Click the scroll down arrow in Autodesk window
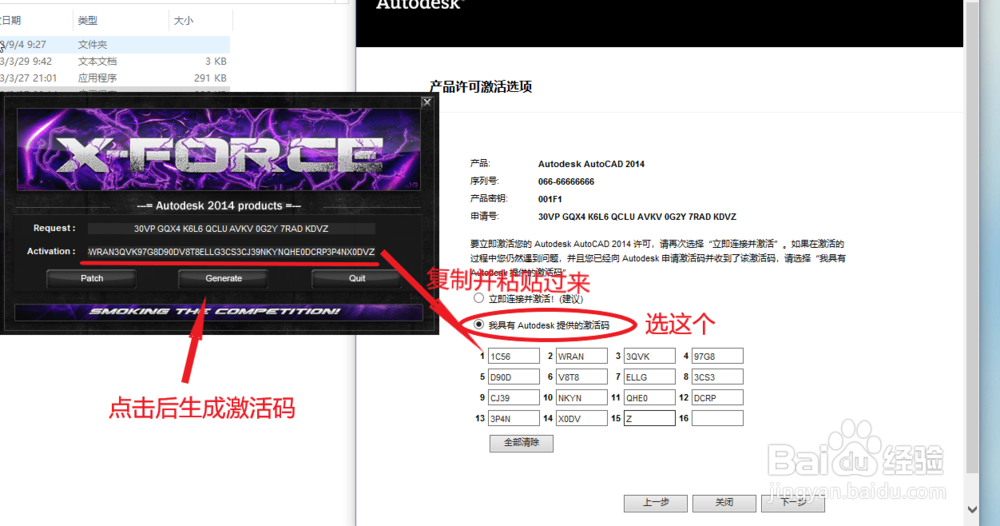1000x526 pixels. tap(972, 509)
